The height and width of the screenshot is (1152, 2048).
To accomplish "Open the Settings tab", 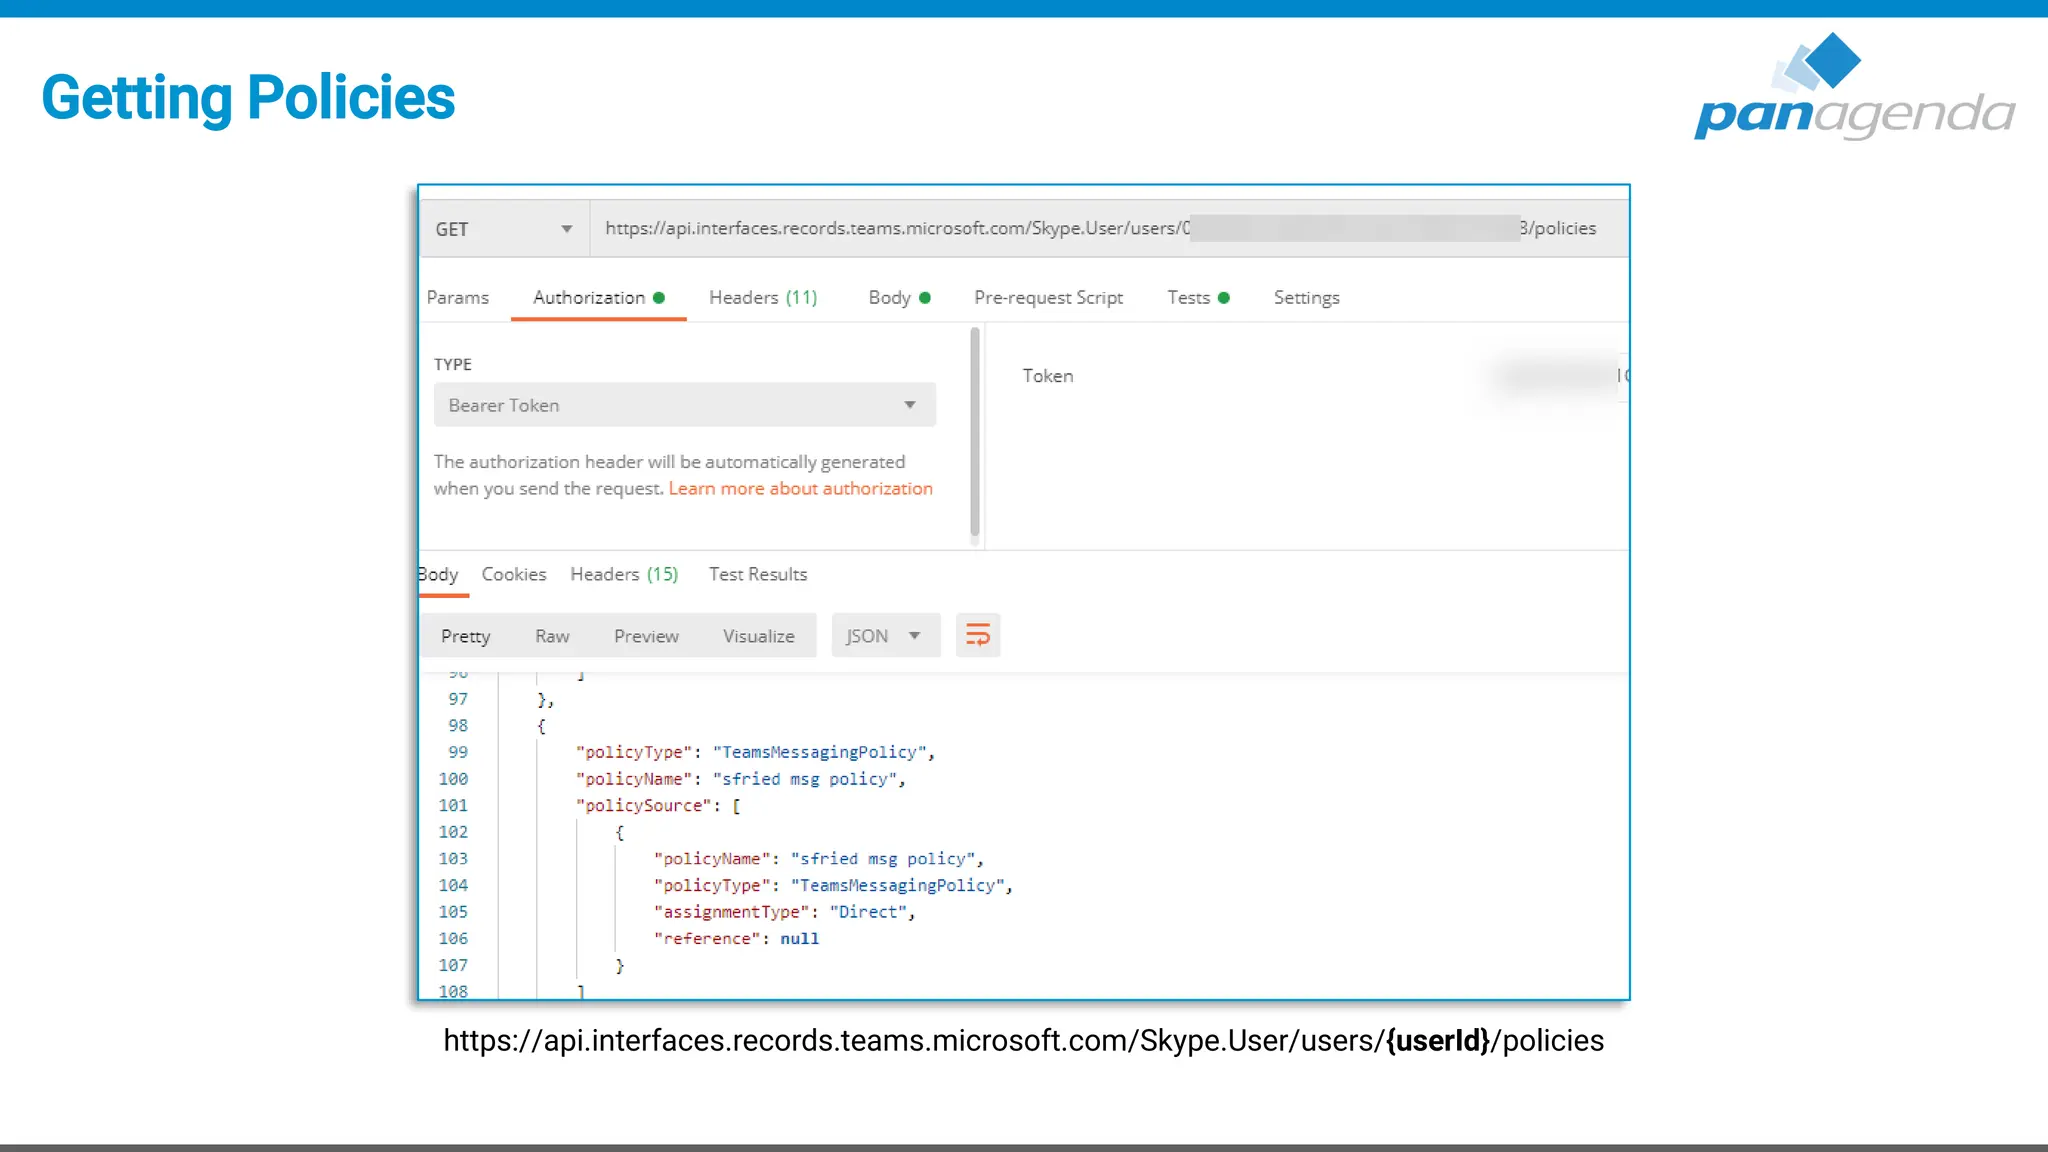I will click(x=1306, y=298).
